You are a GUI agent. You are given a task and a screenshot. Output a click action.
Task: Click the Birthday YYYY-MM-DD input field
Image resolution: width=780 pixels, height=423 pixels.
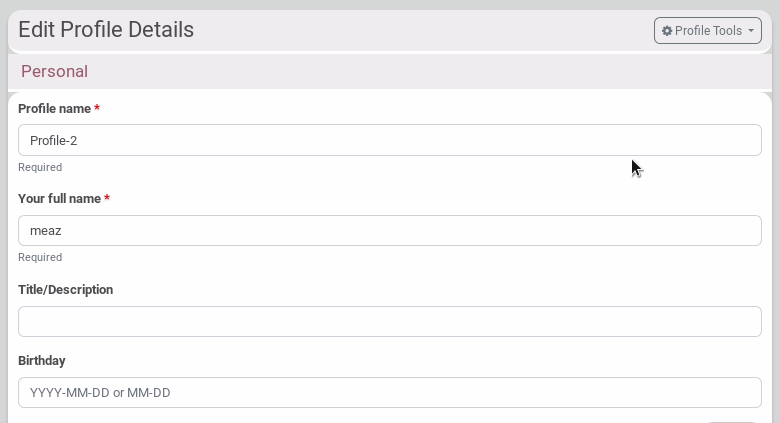pos(390,392)
